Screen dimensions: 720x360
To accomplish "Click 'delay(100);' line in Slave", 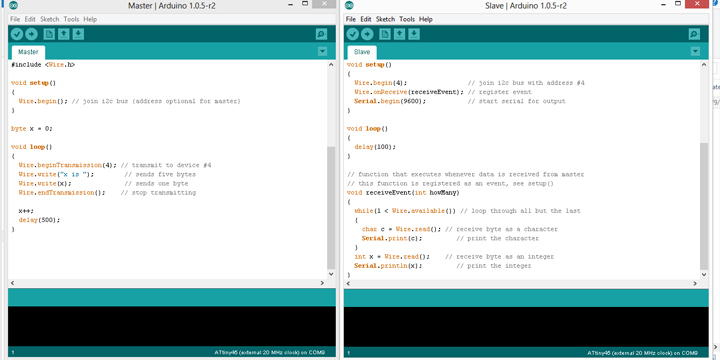I will coord(375,147).
